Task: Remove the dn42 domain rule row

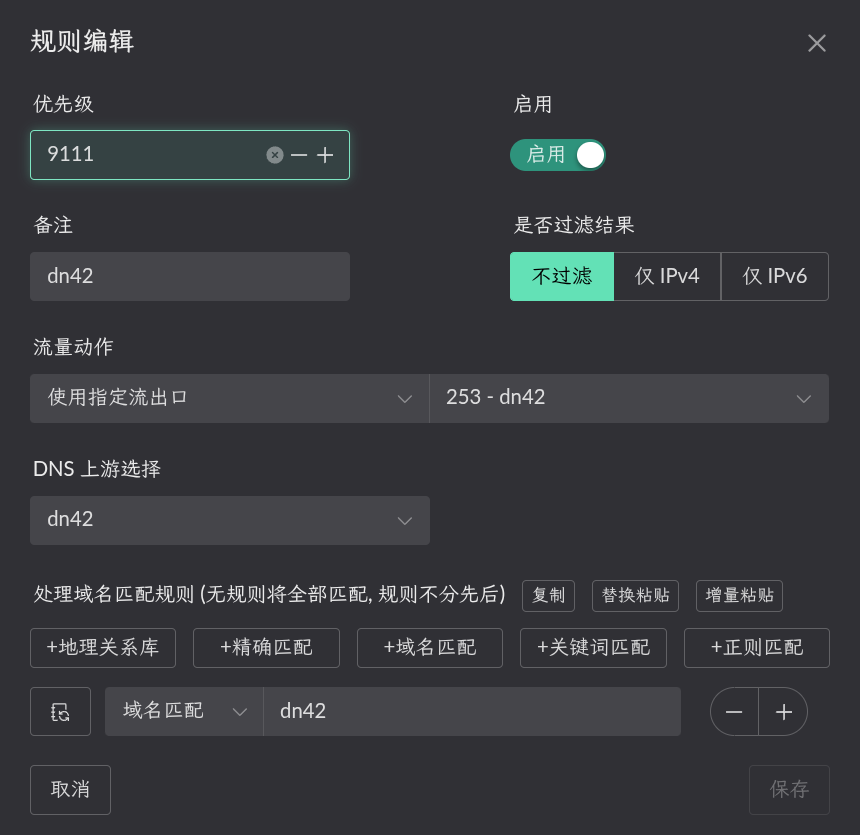Action: pos(734,711)
